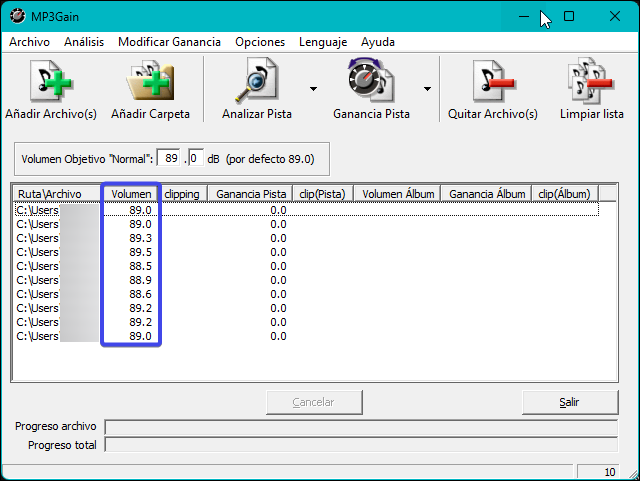Close the MP3Gain window

(x=615, y=16)
